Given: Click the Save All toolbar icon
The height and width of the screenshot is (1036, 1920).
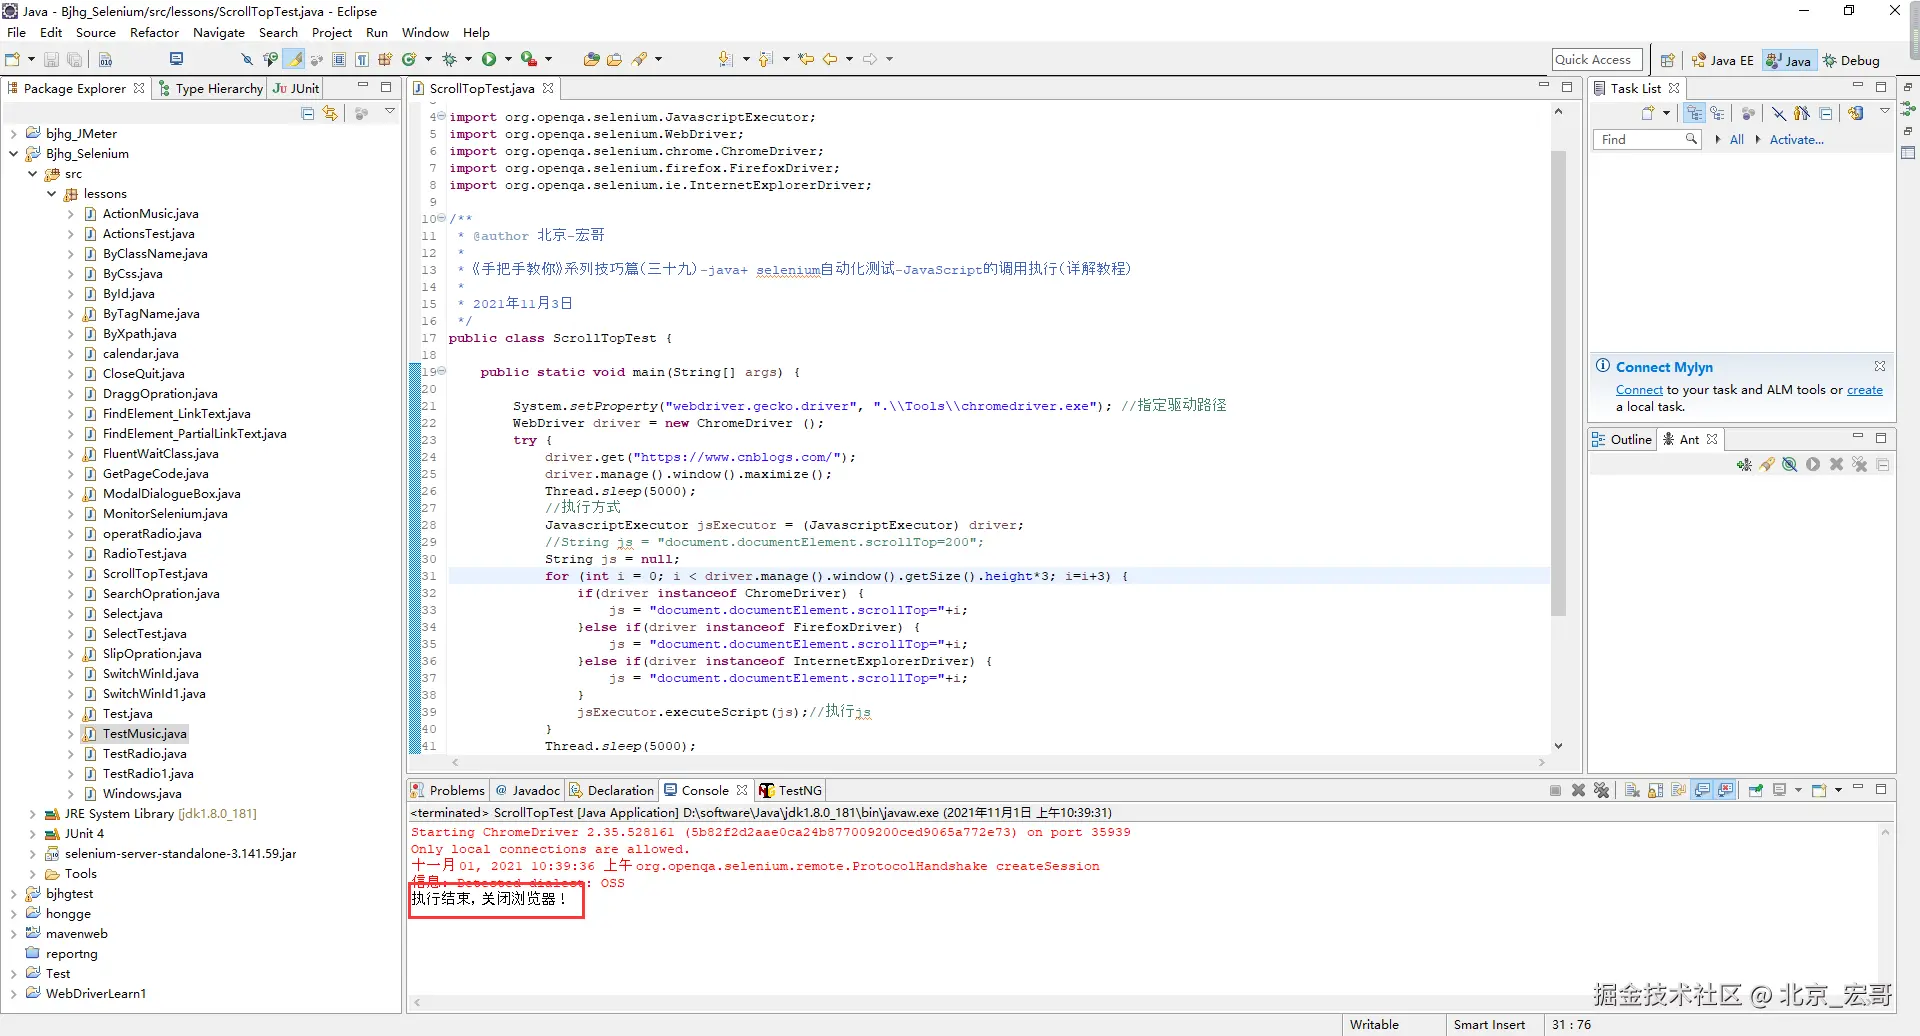Looking at the screenshot, I should coord(74,60).
